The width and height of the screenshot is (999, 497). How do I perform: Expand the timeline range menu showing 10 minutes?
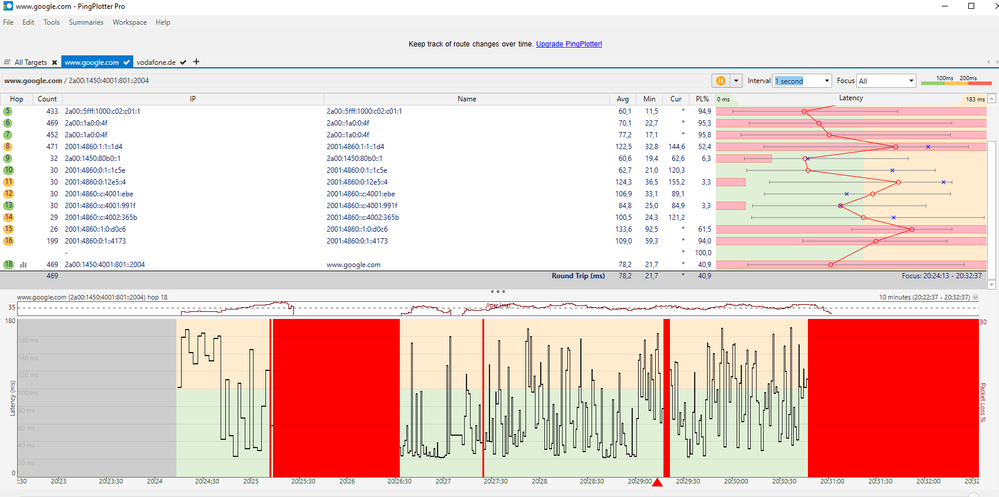pyautogui.click(x=975, y=297)
